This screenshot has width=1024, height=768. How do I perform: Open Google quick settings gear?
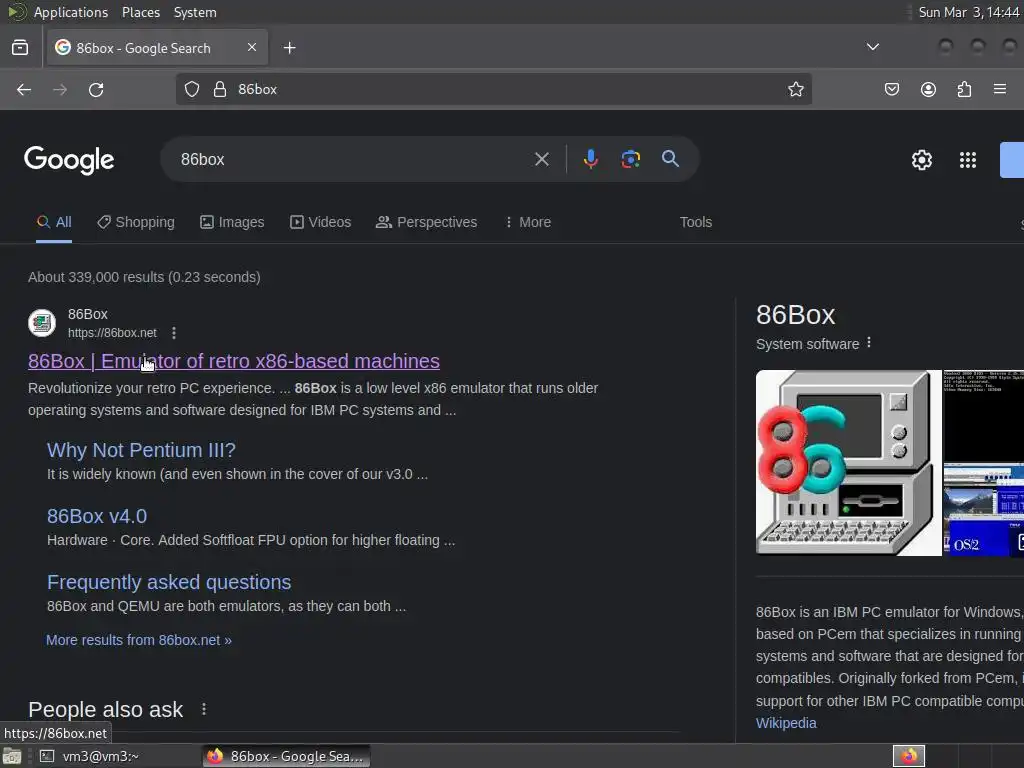pos(921,160)
